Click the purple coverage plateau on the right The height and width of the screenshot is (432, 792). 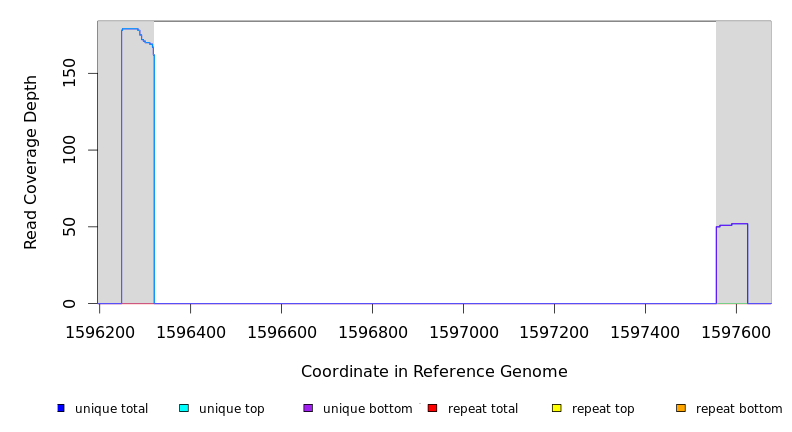(732, 225)
